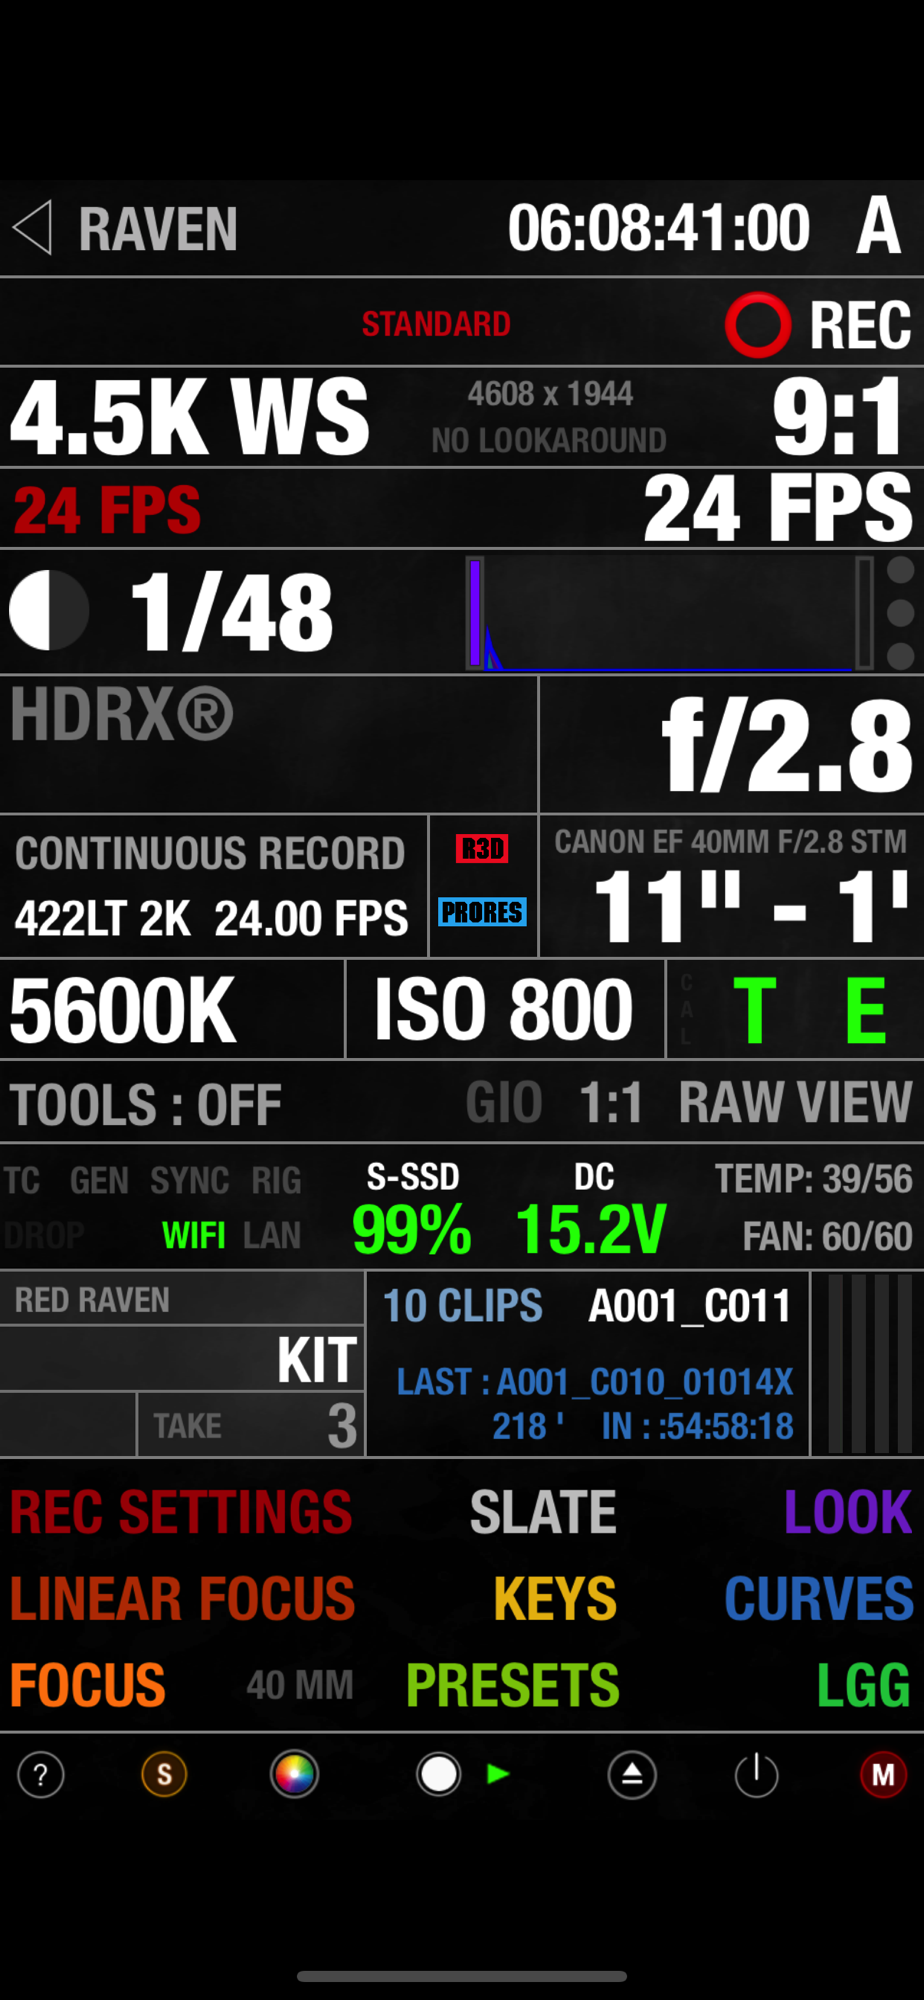Tap the eject media icon
The height and width of the screenshot is (2000, 924).
[632, 1775]
